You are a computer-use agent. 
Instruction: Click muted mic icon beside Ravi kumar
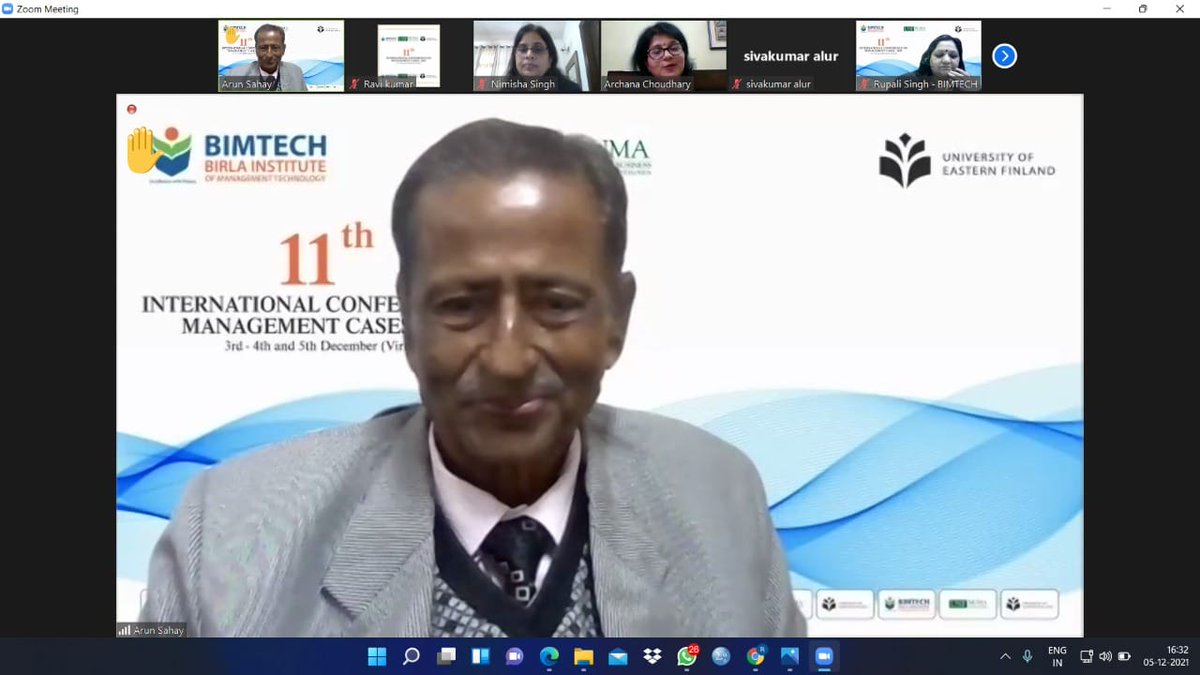(x=354, y=84)
